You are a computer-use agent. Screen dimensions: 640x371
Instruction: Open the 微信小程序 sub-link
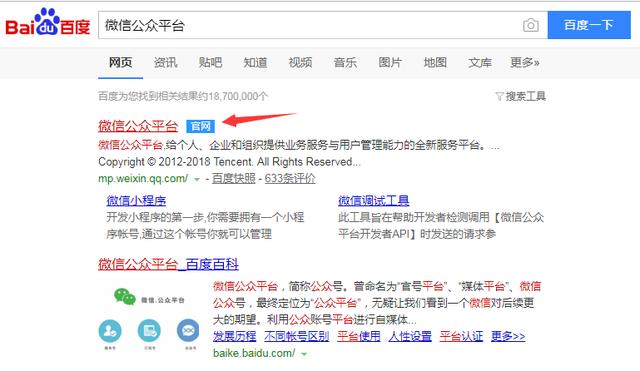pyautogui.click(x=136, y=201)
